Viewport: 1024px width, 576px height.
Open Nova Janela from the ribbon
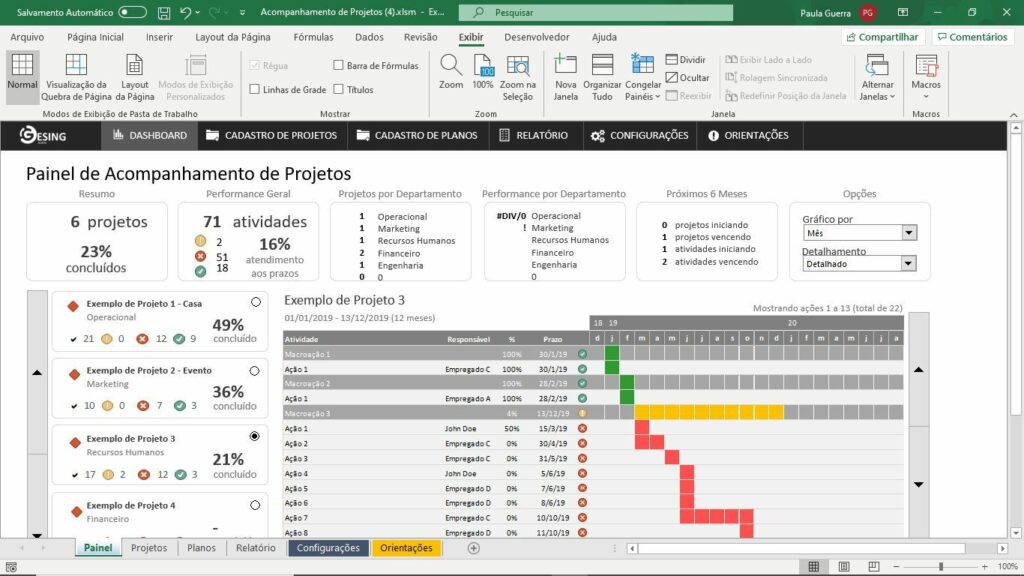(x=566, y=66)
